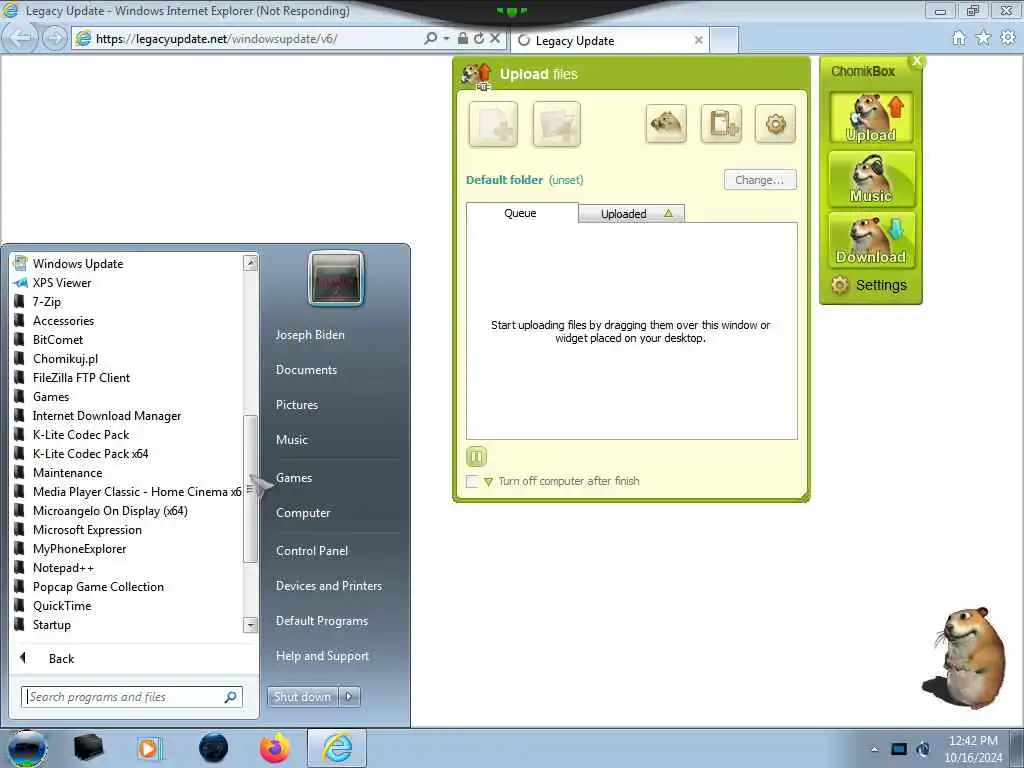
Task: Click the hamster desktop mascot
Action: [x=965, y=658]
